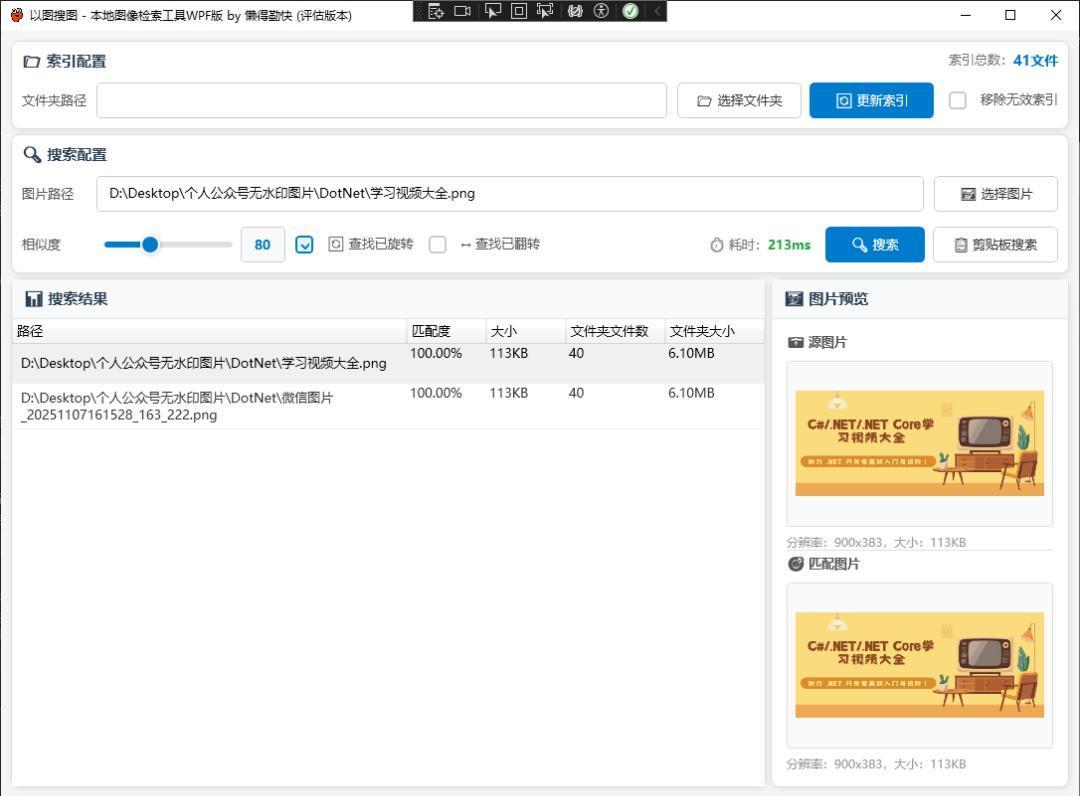Image resolution: width=1080 pixels, height=796 pixels.
Task: Open Live Visual Tree from debug toolbar
Action: click(x=436, y=11)
